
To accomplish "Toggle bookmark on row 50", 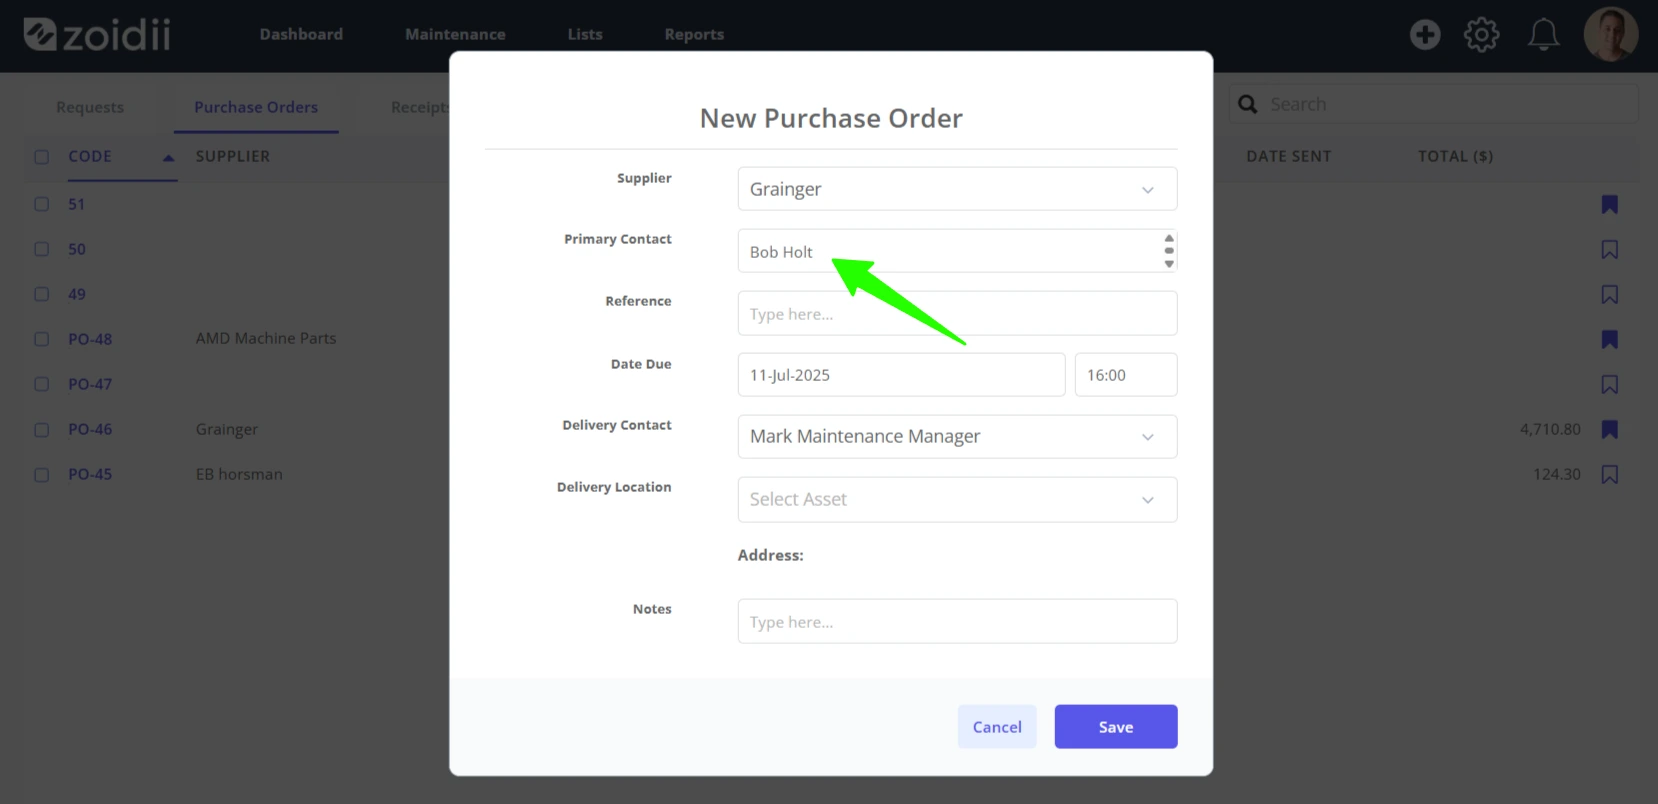I will pos(1609,249).
